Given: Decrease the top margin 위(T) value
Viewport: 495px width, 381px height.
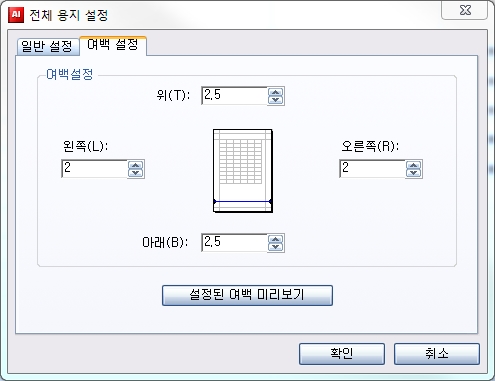Looking at the screenshot, I should point(276,100).
